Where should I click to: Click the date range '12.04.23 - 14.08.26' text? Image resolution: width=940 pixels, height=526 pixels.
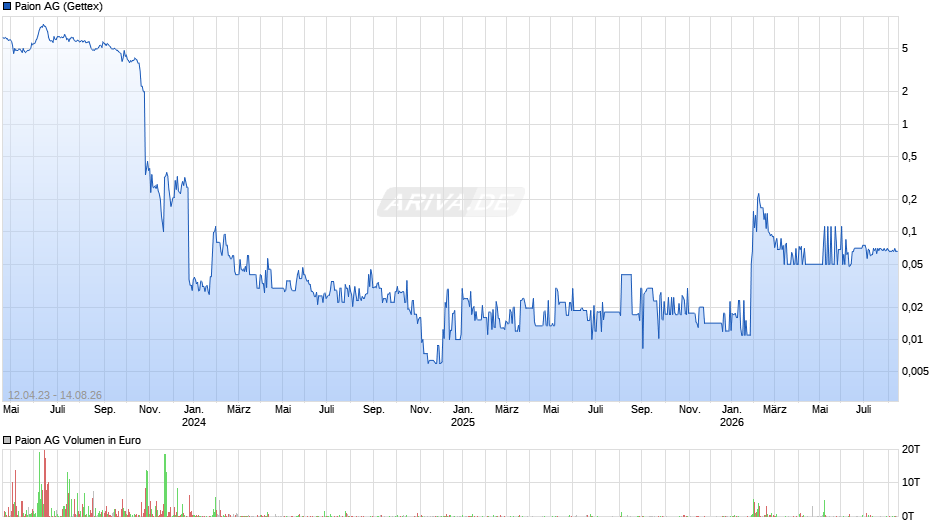pyautogui.click(x=55, y=395)
